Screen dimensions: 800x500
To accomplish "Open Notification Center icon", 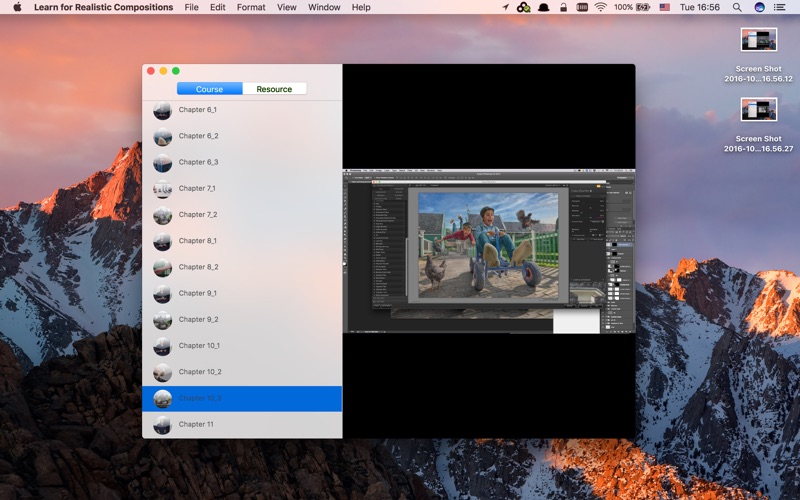I will click(779, 7).
